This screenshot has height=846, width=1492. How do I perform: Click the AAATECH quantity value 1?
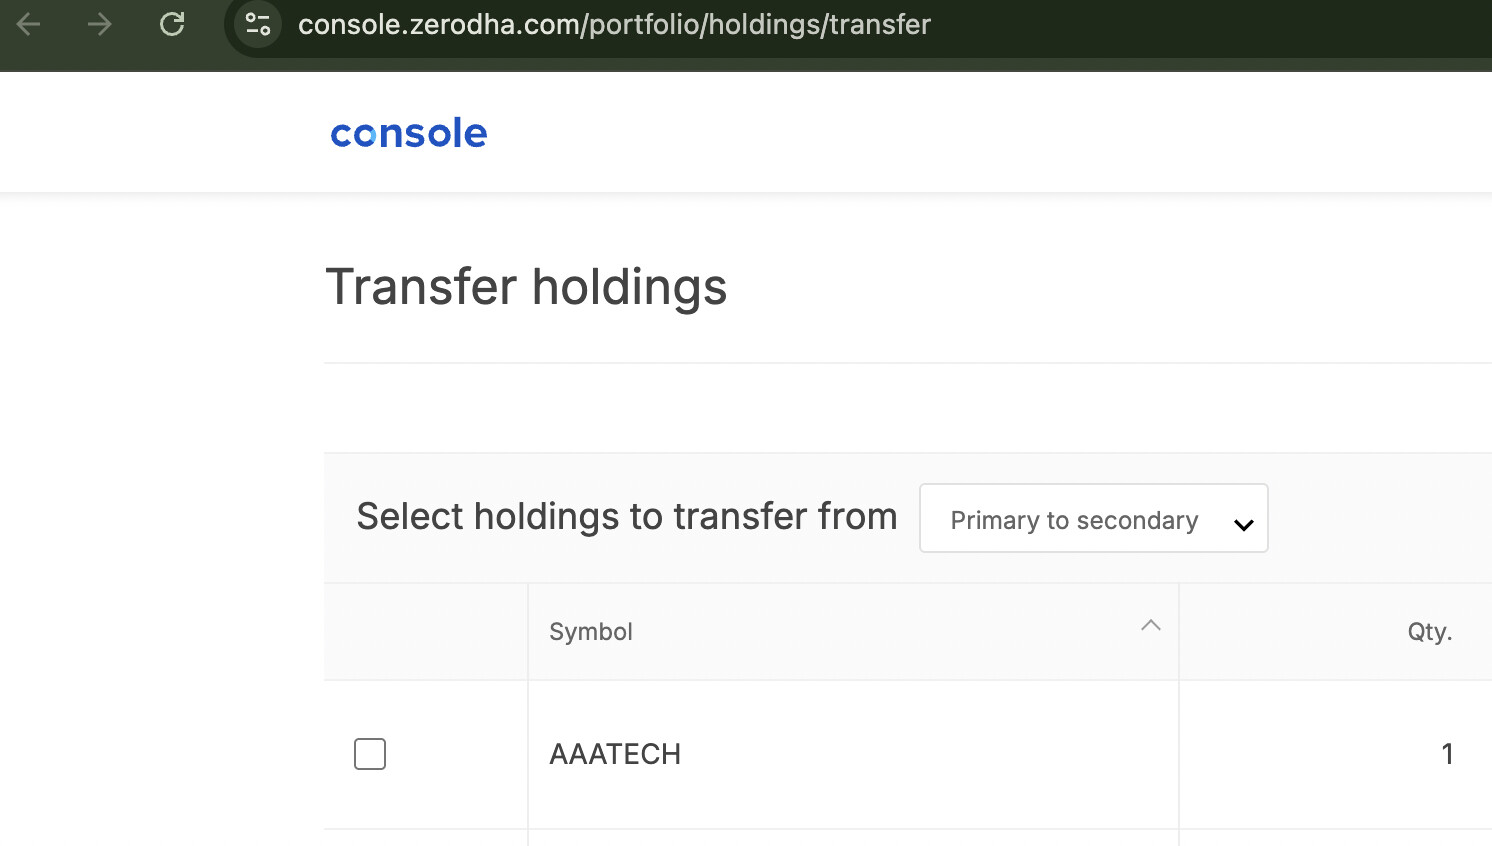click(x=1447, y=754)
